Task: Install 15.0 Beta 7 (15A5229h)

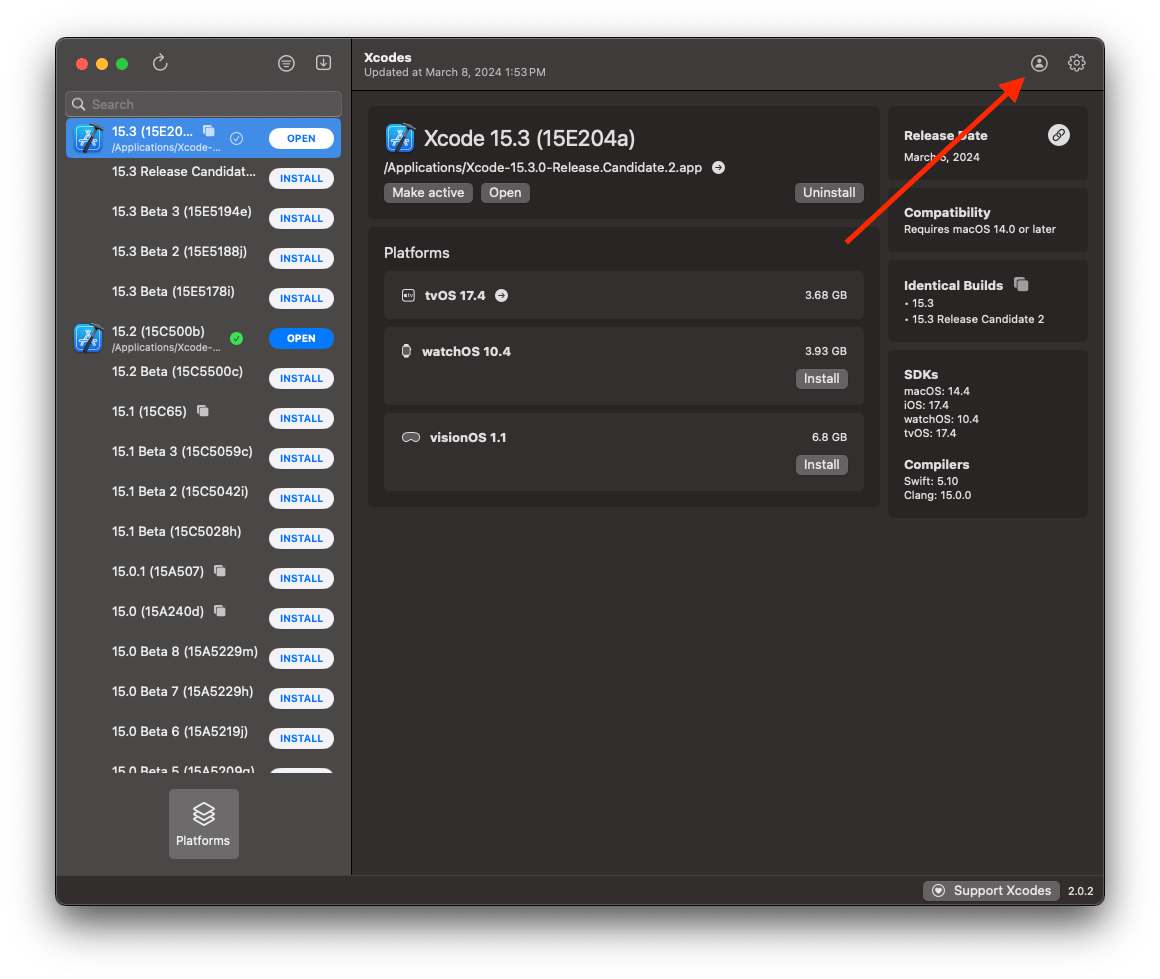Action: point(301,698)
